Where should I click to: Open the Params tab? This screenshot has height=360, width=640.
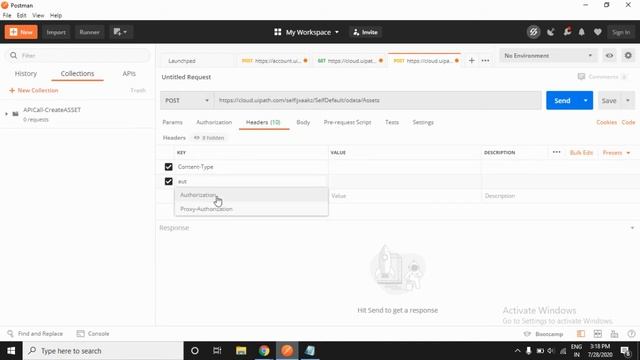172,122
